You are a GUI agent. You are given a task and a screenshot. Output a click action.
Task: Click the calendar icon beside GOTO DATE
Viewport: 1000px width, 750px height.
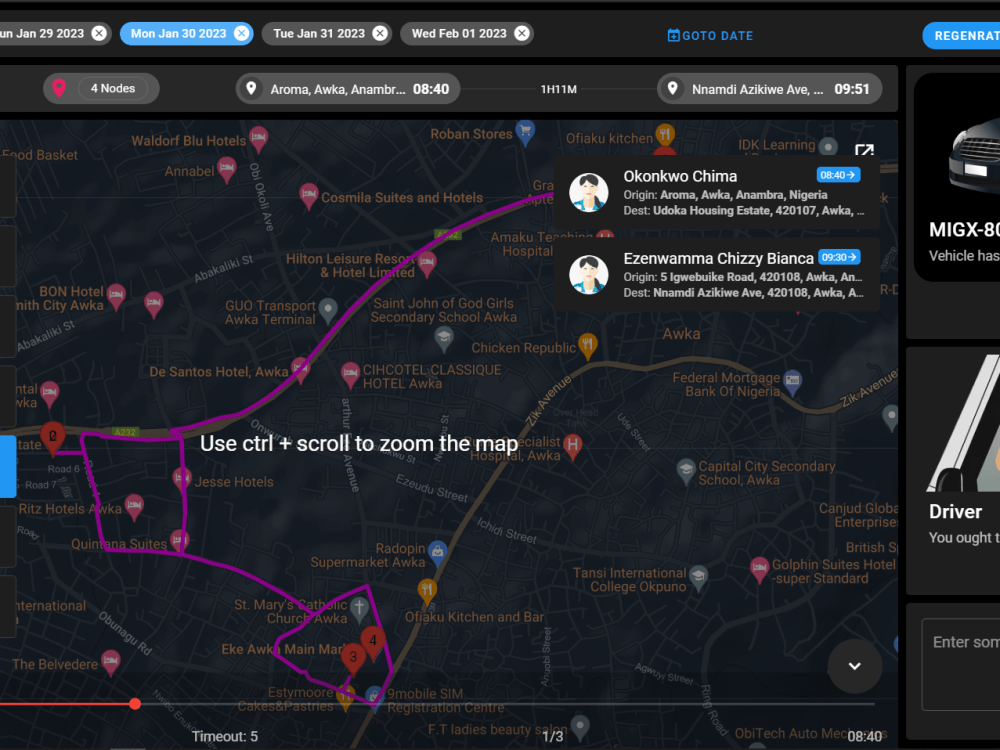point(673,35)
